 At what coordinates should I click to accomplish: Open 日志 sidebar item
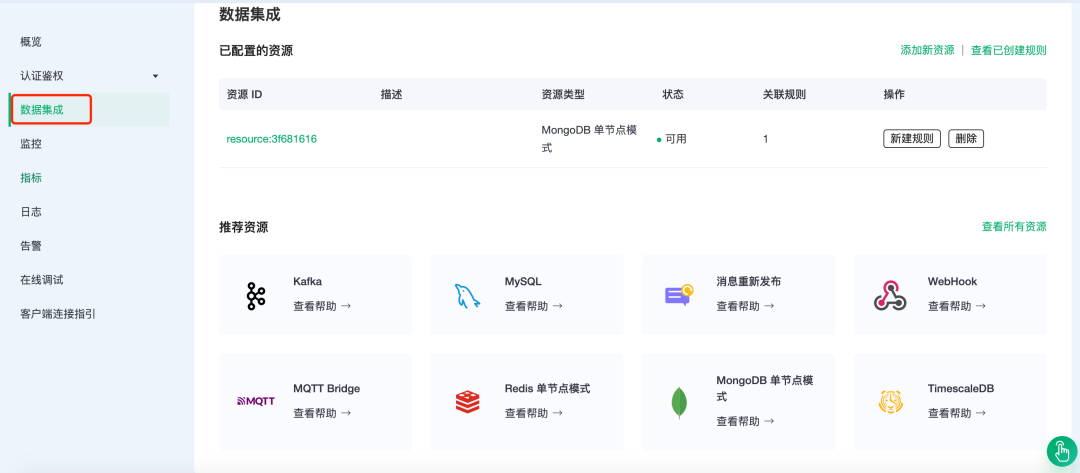[x=31, y=211]
